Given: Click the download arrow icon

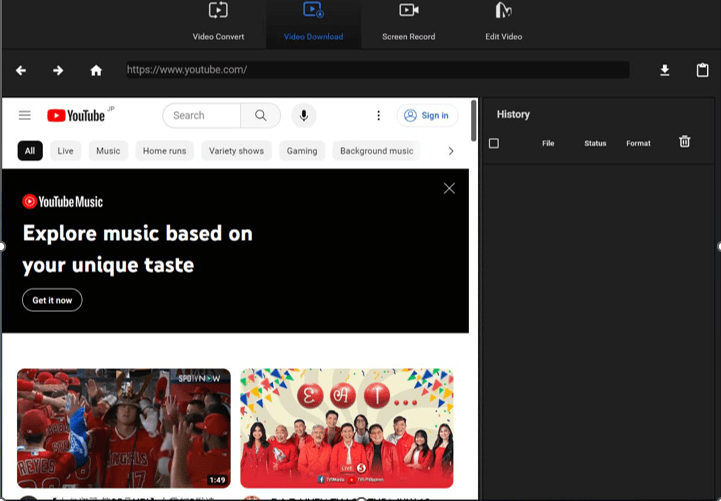Looking at the screenshot, I should (x=664, y=70).
